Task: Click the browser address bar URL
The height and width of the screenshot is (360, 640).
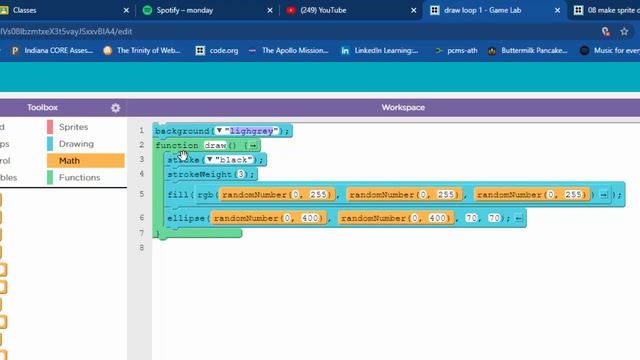Action: (66, 31)
